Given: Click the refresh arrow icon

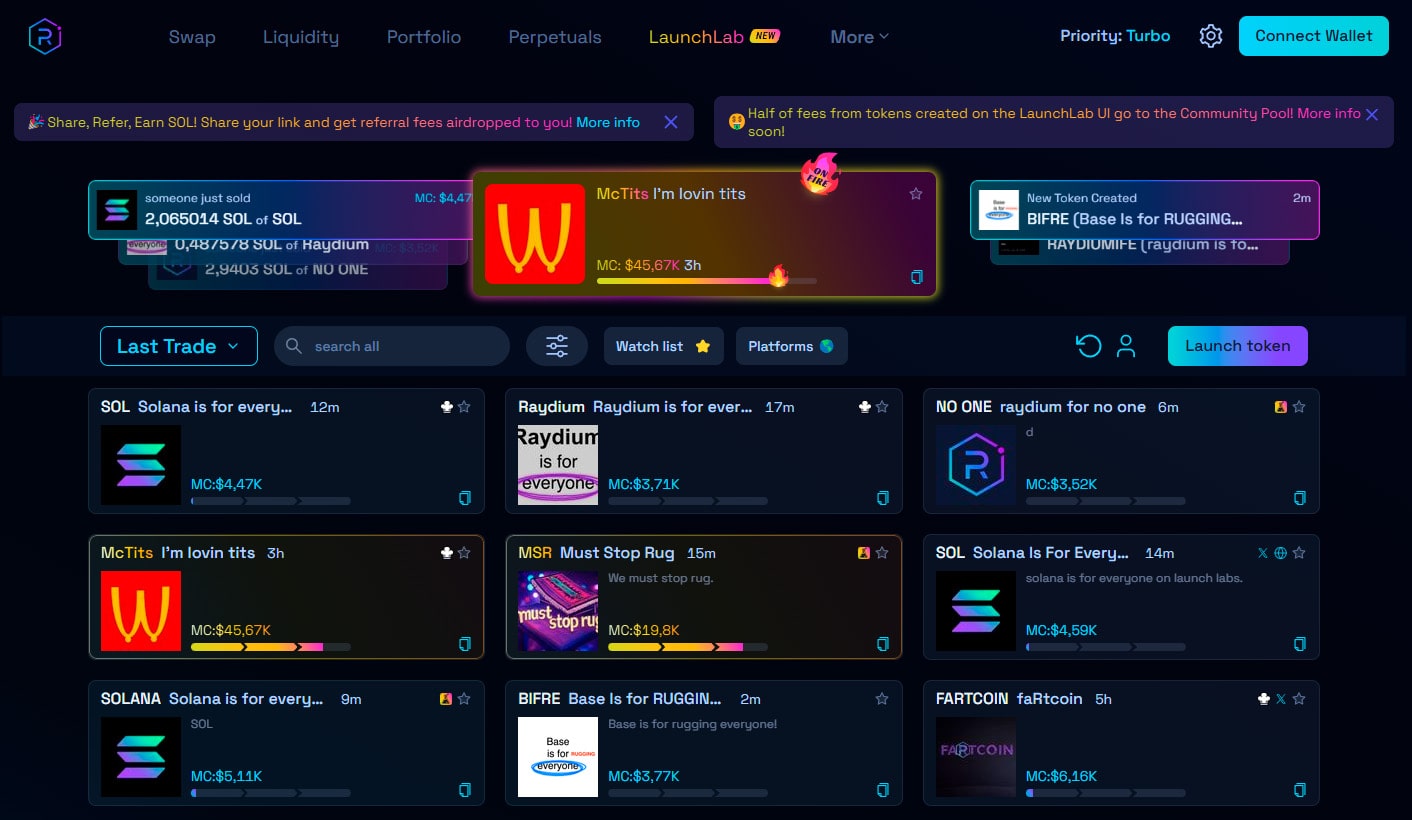Looking at the screenshot, I should click(1088, 346).
